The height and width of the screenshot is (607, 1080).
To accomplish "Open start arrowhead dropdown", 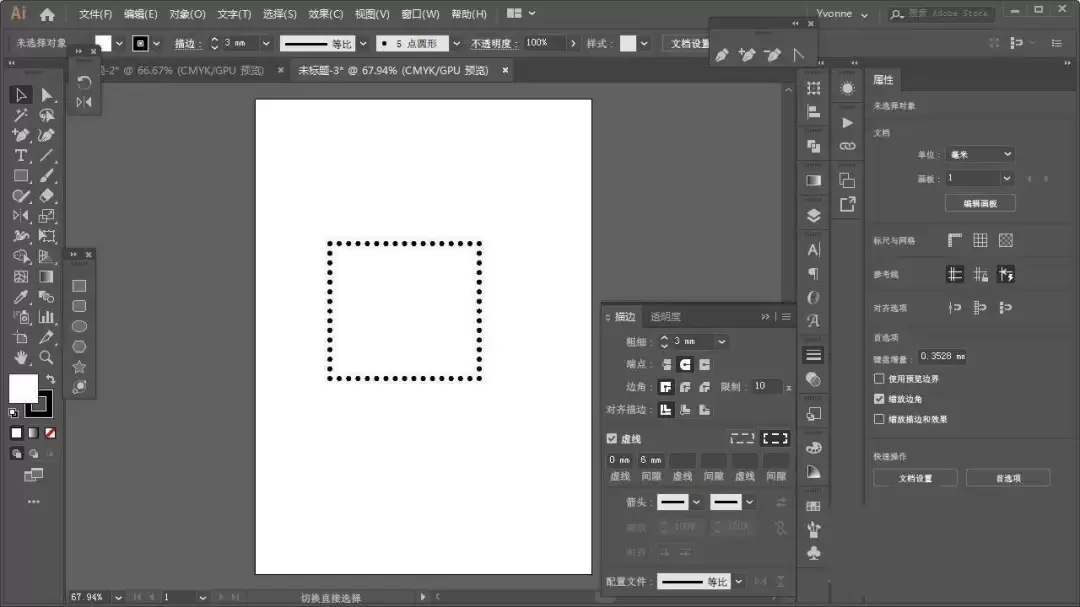I will 696,502.
